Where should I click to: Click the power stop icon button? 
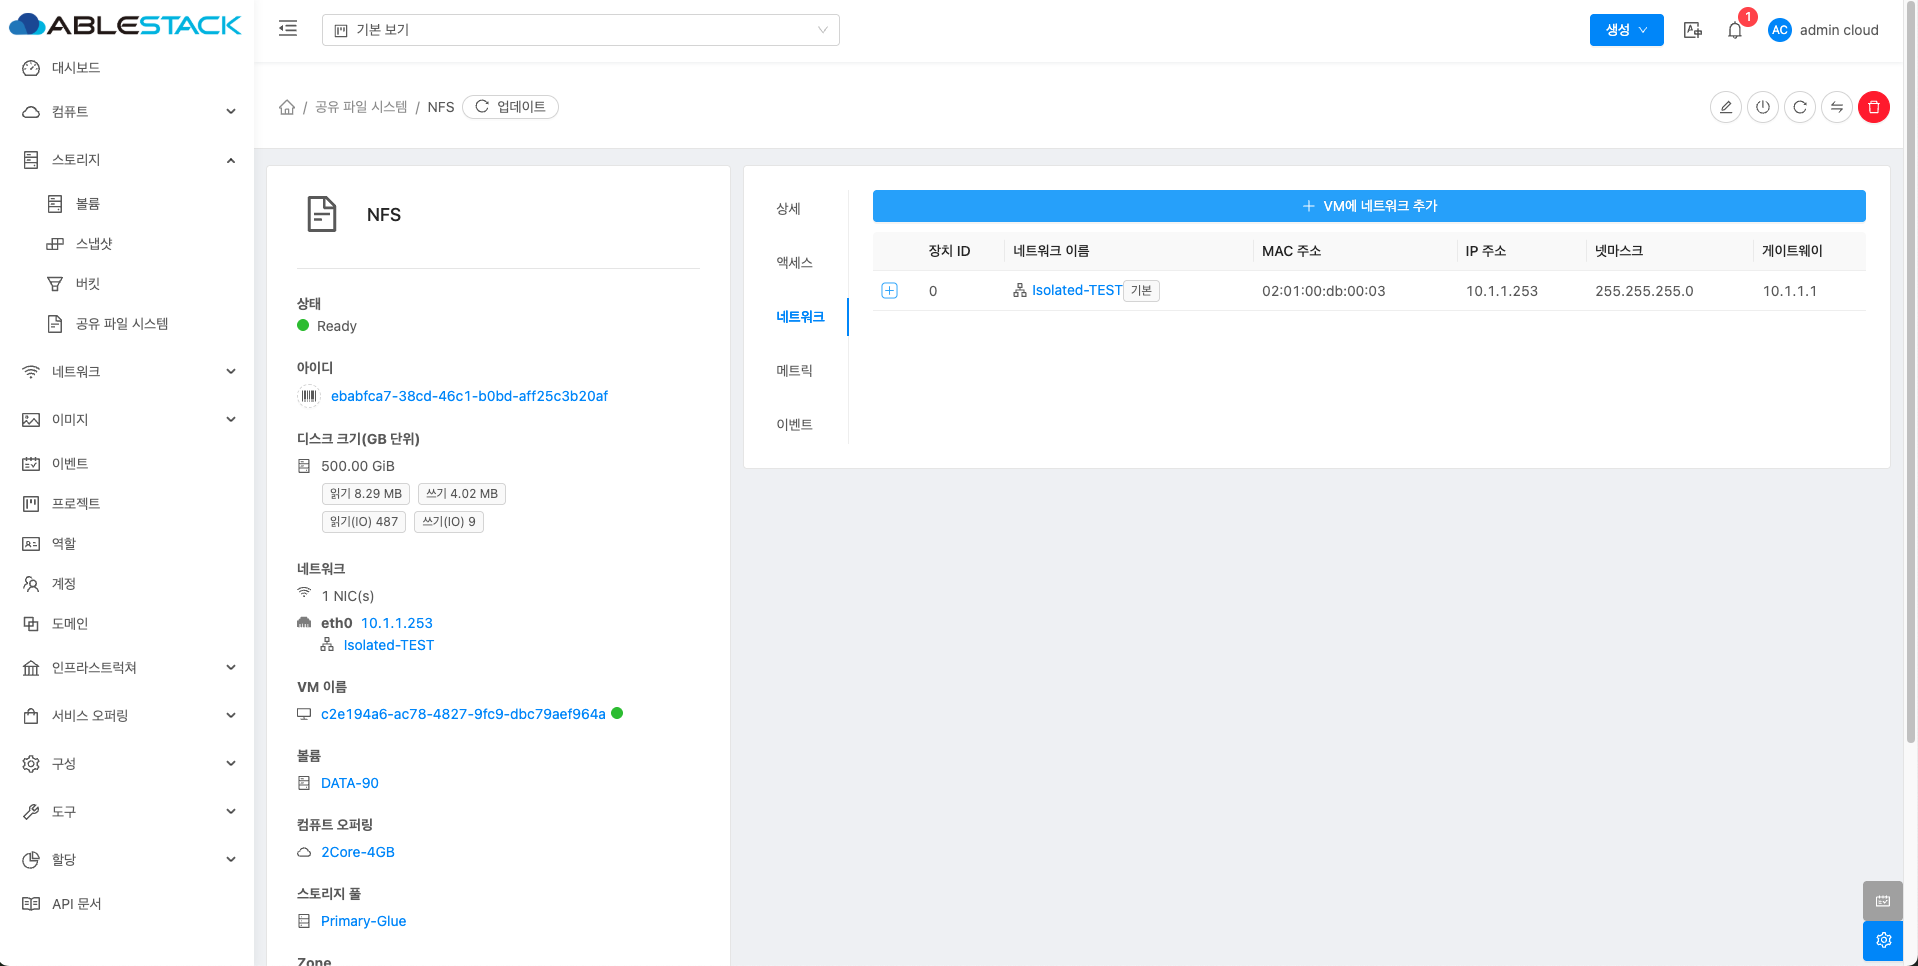coord(1762,107)
